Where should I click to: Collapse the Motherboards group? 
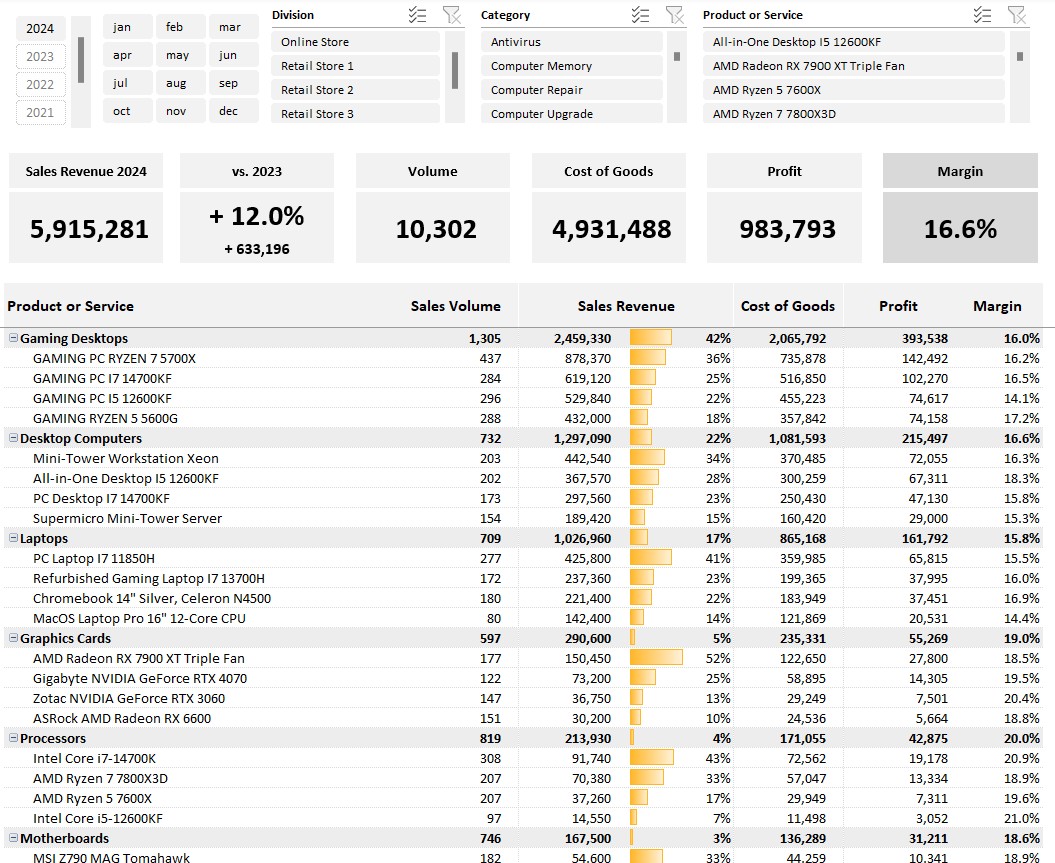[x=14, y=838]
